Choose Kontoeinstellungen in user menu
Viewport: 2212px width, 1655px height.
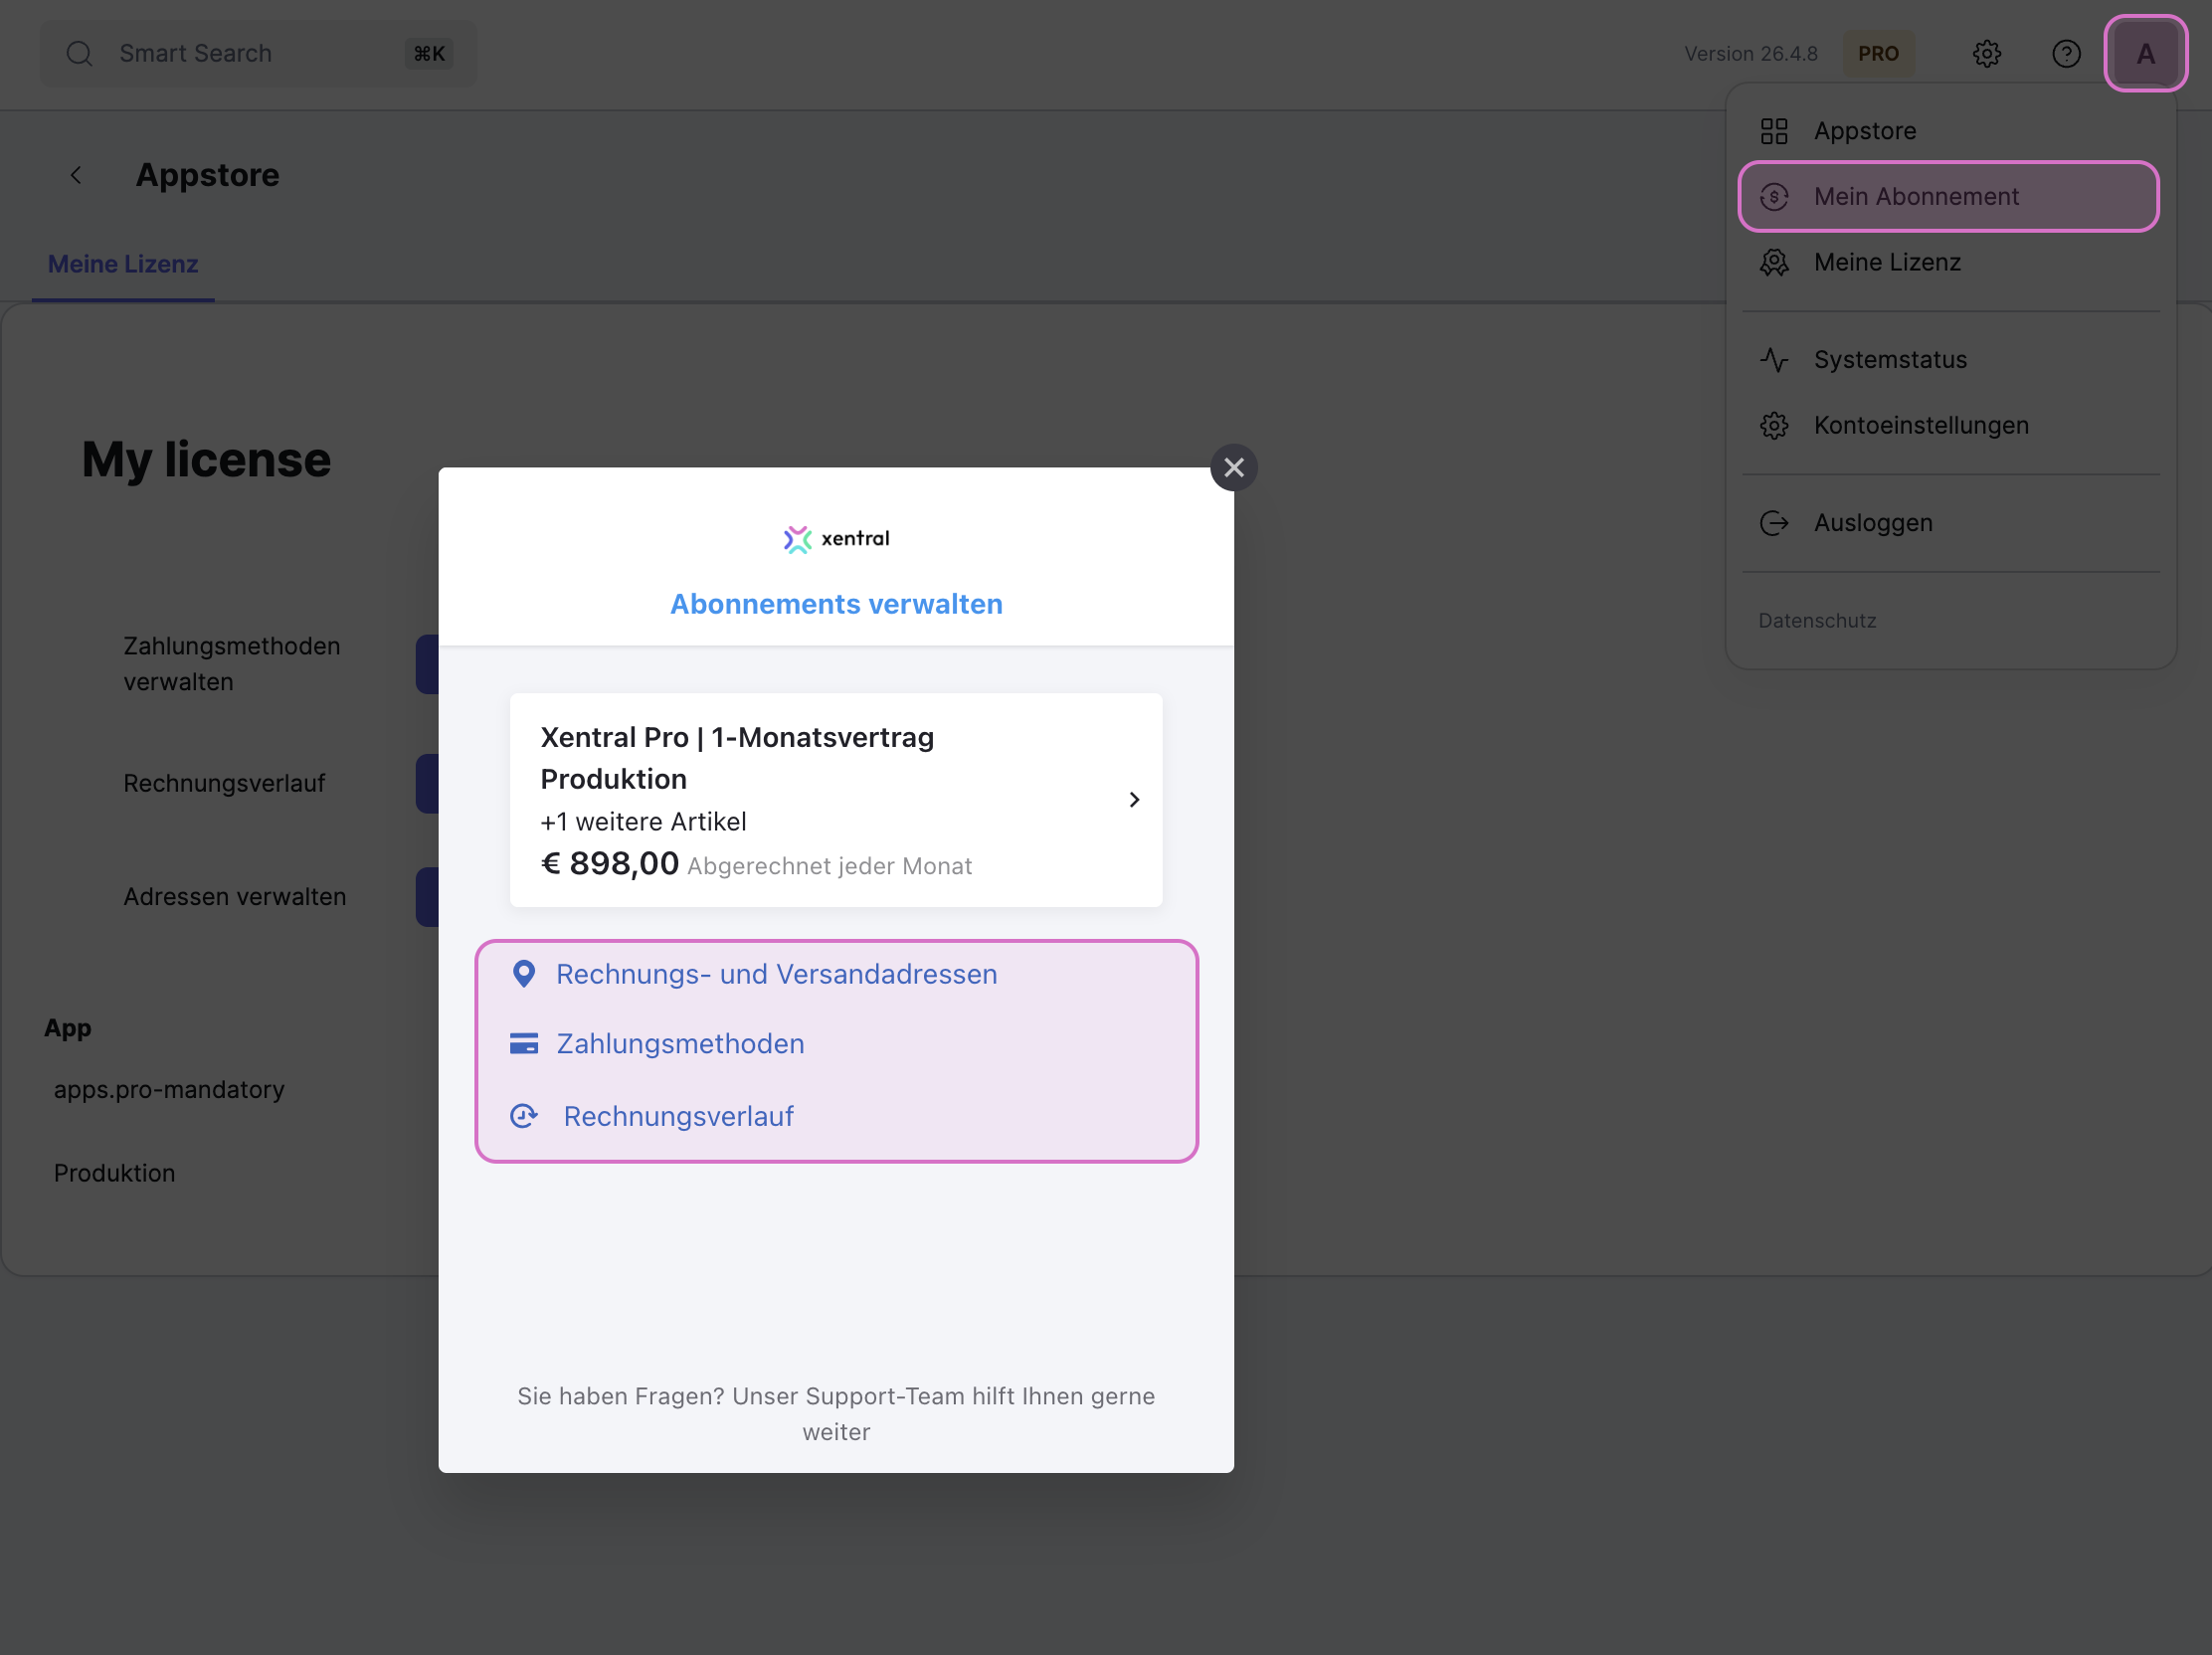point(1920,426)
